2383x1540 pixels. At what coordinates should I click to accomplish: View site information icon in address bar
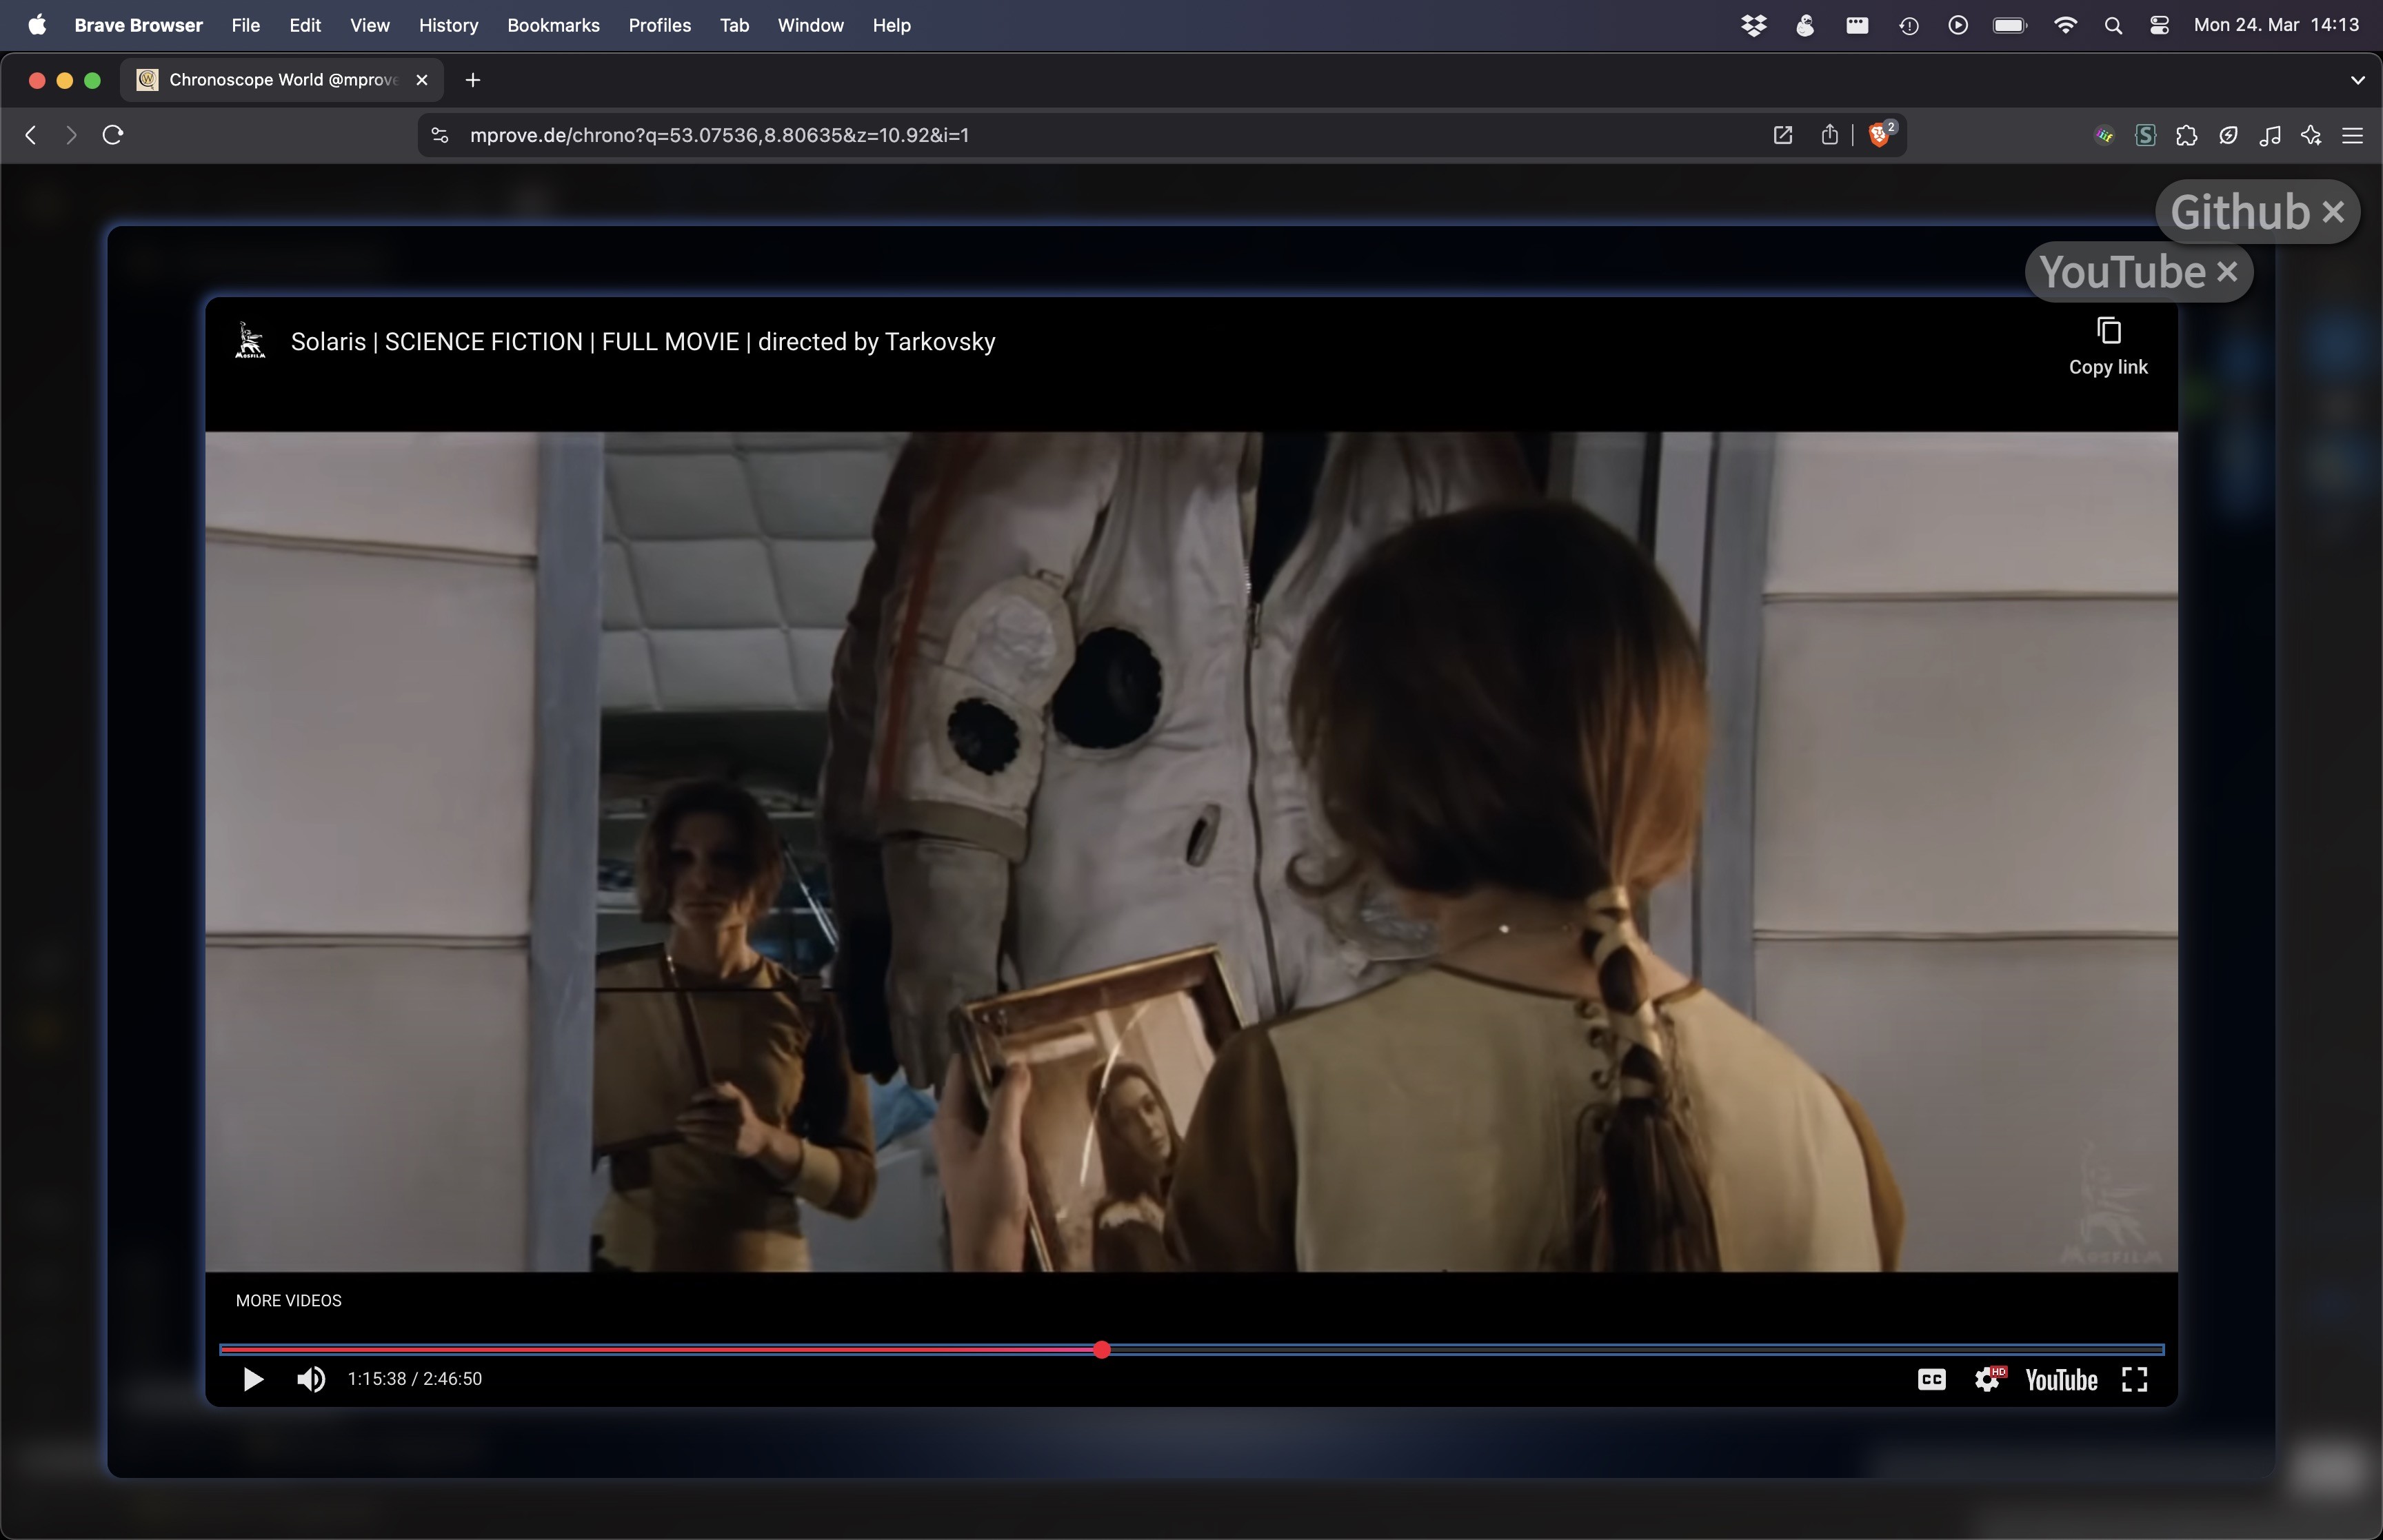click(x=440, y=135)
